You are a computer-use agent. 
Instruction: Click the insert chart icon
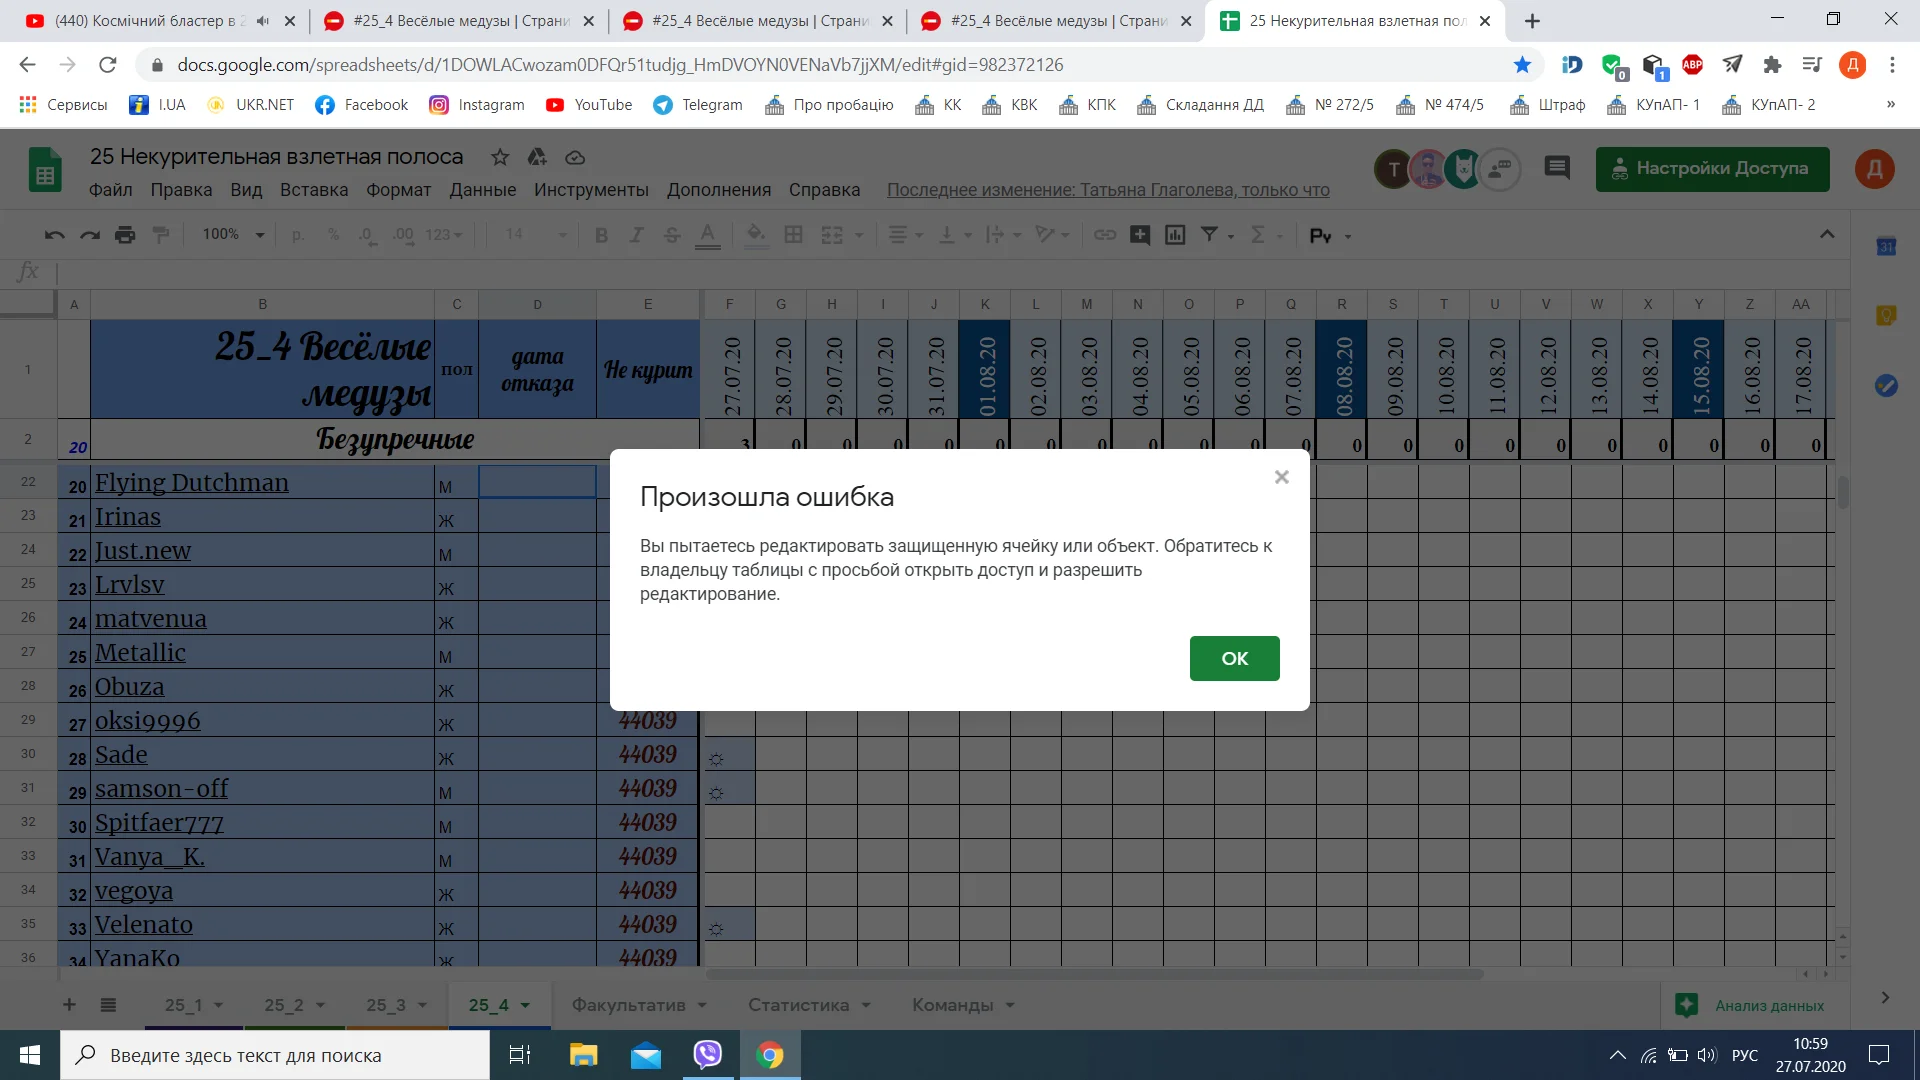pyautogui.click(x=1175, y=235)
